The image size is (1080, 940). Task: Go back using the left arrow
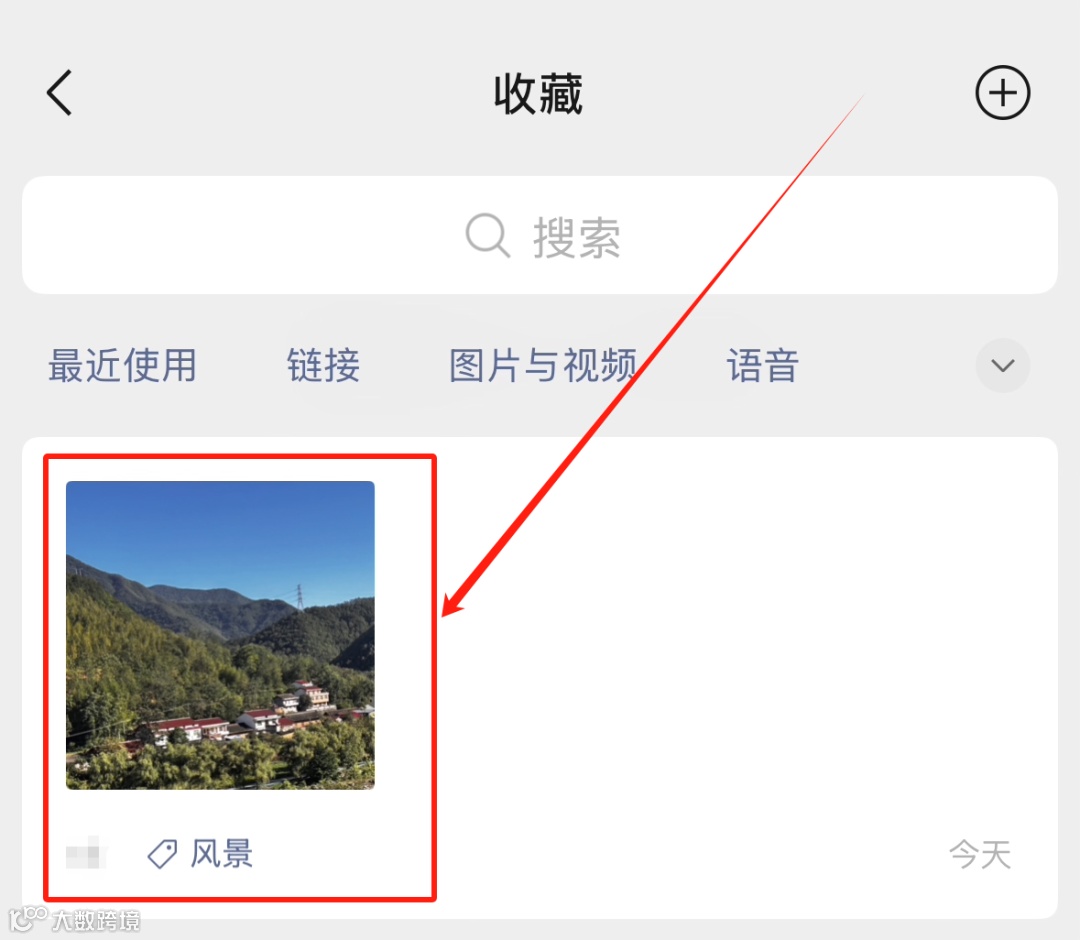[59, 93]
